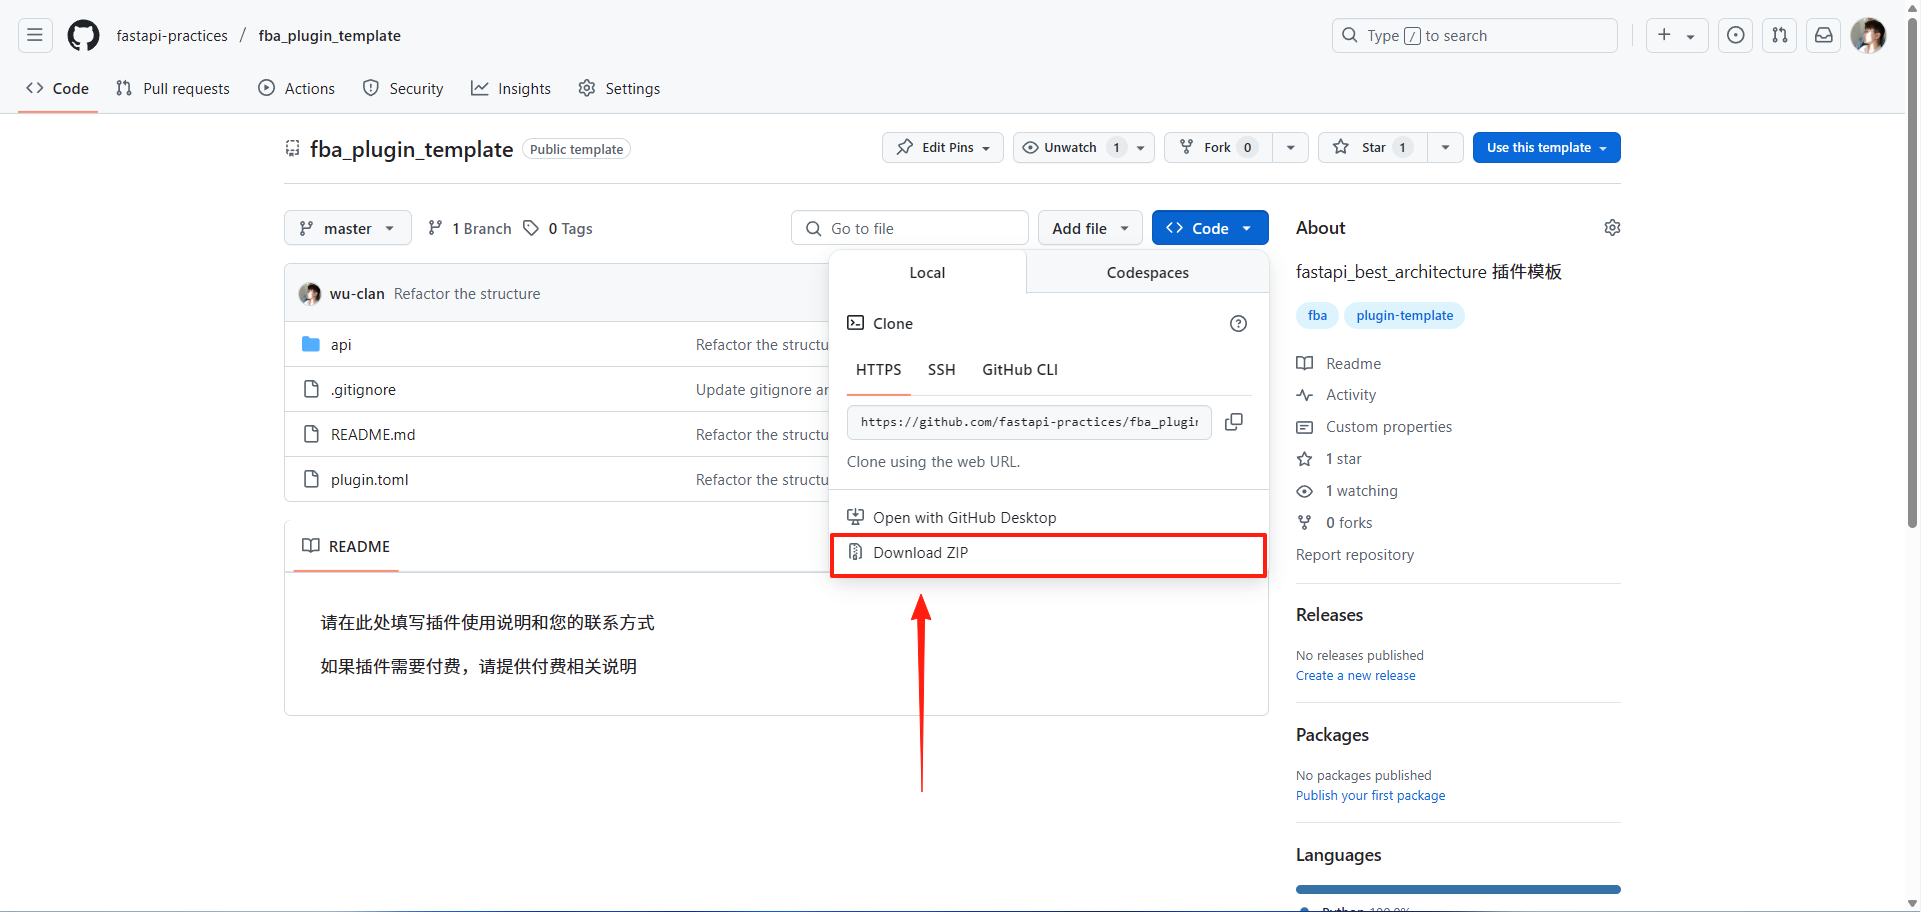The height and width of the screenshot is (912, 1921).
Task: Open the Add file dropdown
Action: click(1089, 228)
